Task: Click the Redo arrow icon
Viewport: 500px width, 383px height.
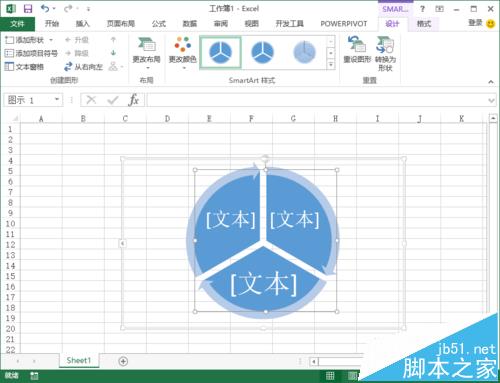Action: click(x=68, y=9)
